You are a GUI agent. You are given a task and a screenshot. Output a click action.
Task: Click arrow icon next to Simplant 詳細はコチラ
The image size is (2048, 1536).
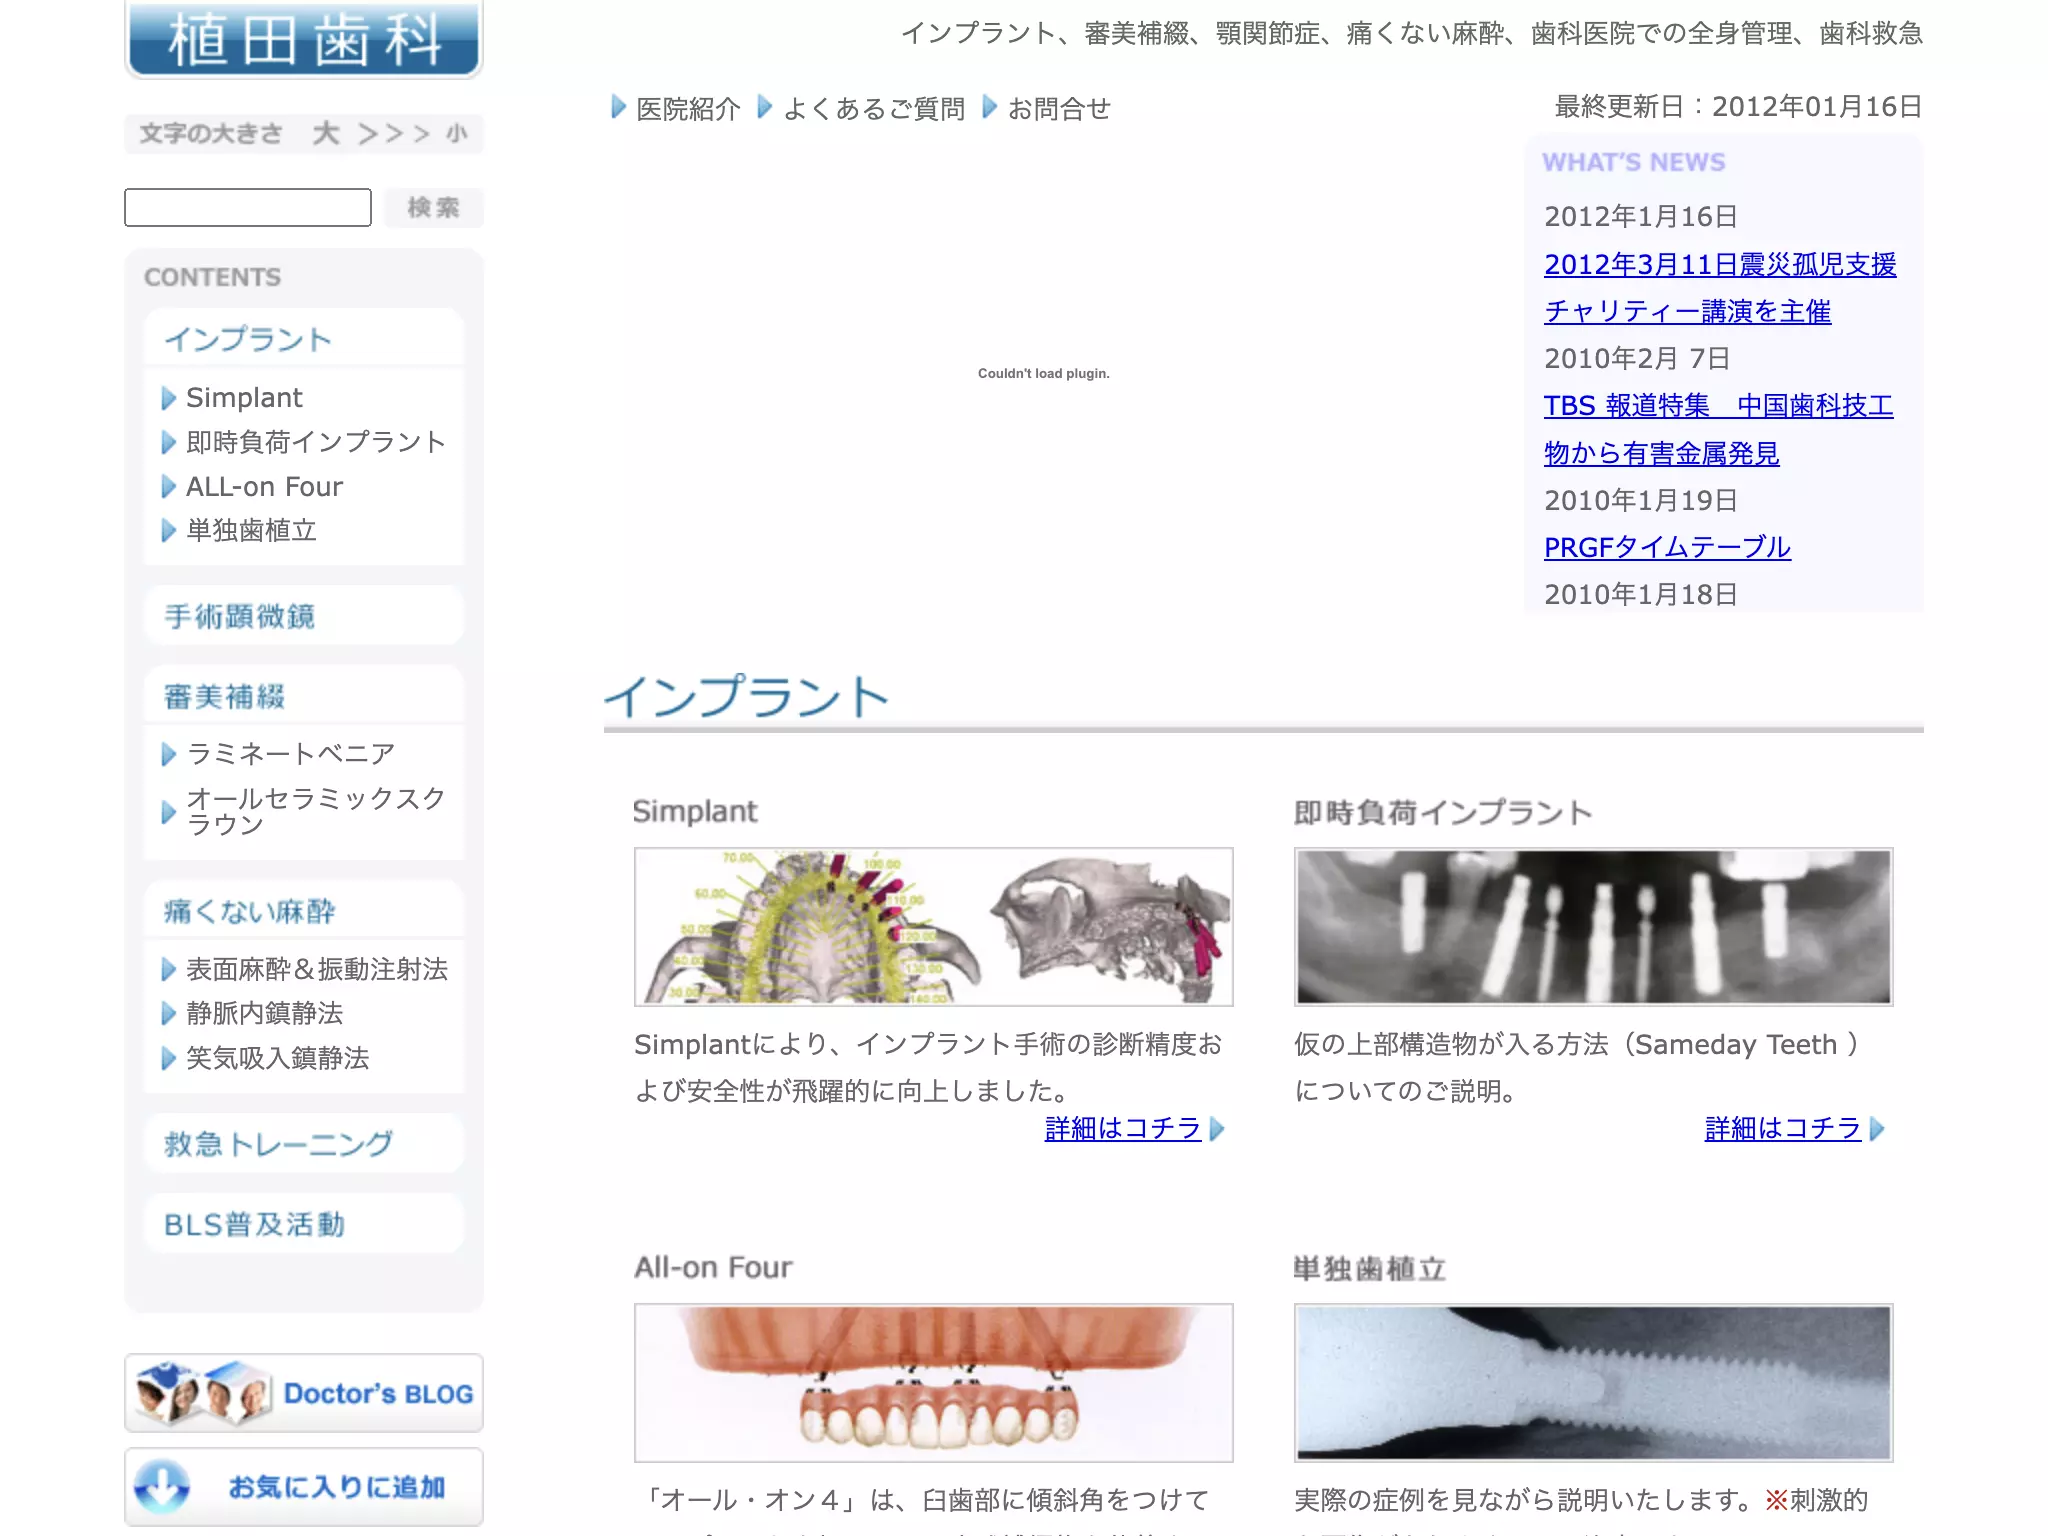1217,1129
